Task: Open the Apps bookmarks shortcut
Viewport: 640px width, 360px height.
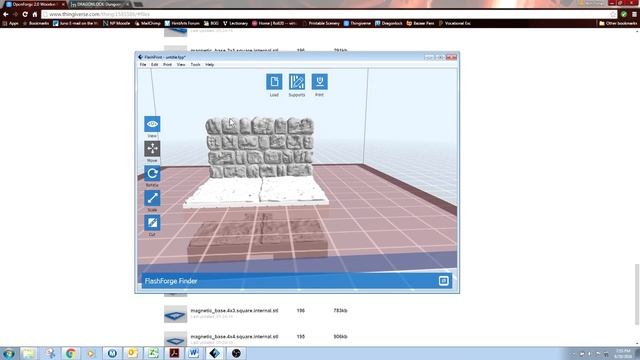Action: coord(11,23)
